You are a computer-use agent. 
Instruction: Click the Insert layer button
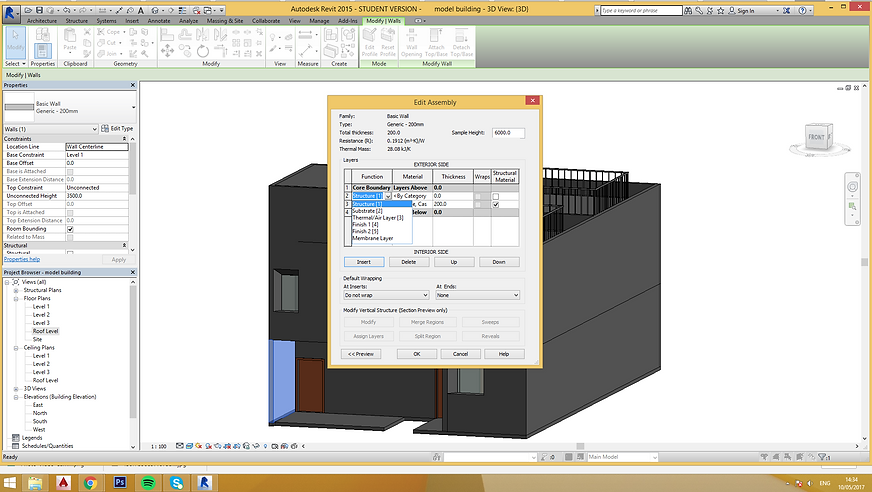[363, 262]
